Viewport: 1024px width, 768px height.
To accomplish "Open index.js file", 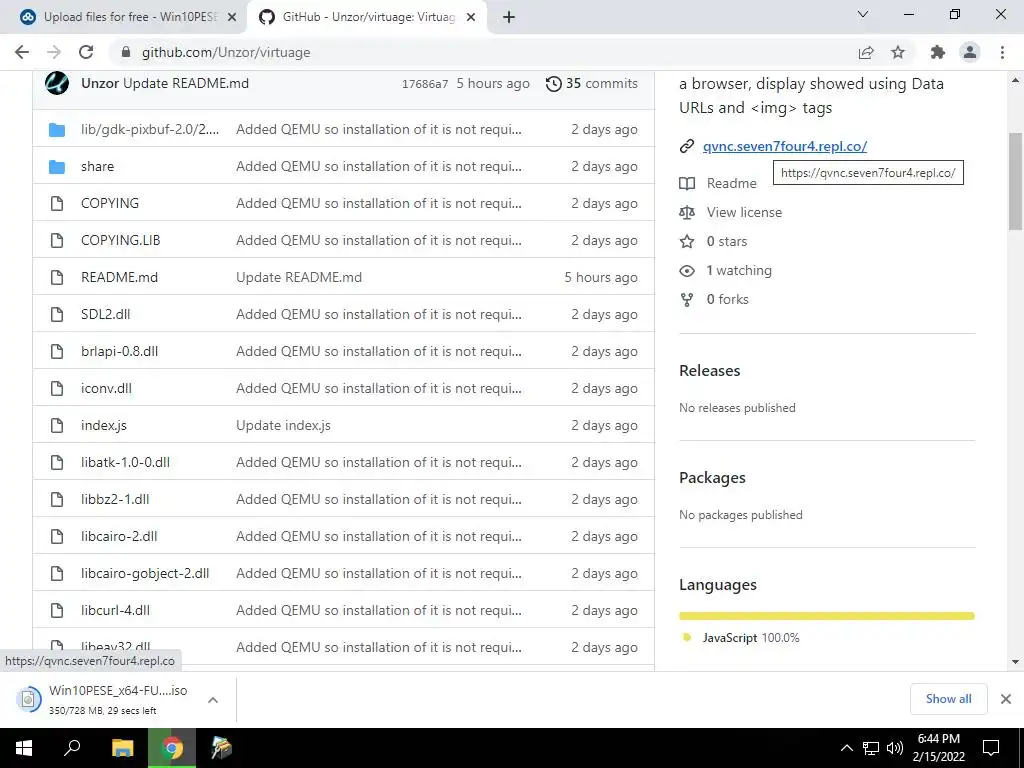I will coord(104,425).
